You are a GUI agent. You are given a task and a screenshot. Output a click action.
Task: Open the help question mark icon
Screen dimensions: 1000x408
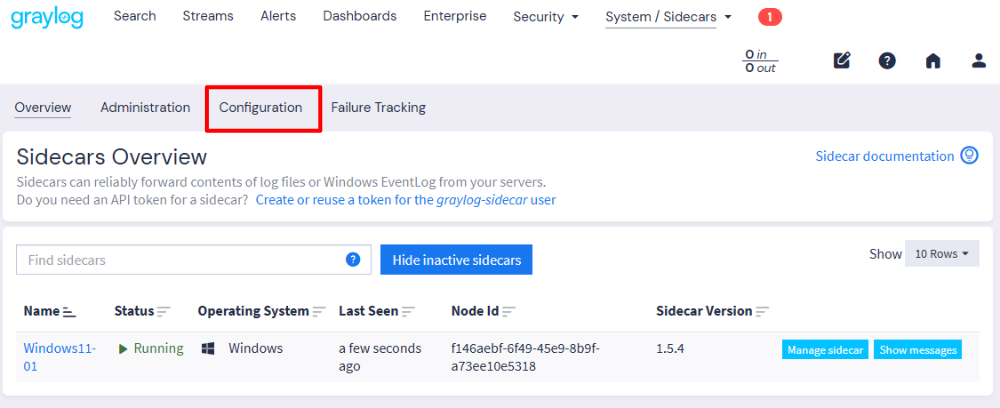coord(887,61)
